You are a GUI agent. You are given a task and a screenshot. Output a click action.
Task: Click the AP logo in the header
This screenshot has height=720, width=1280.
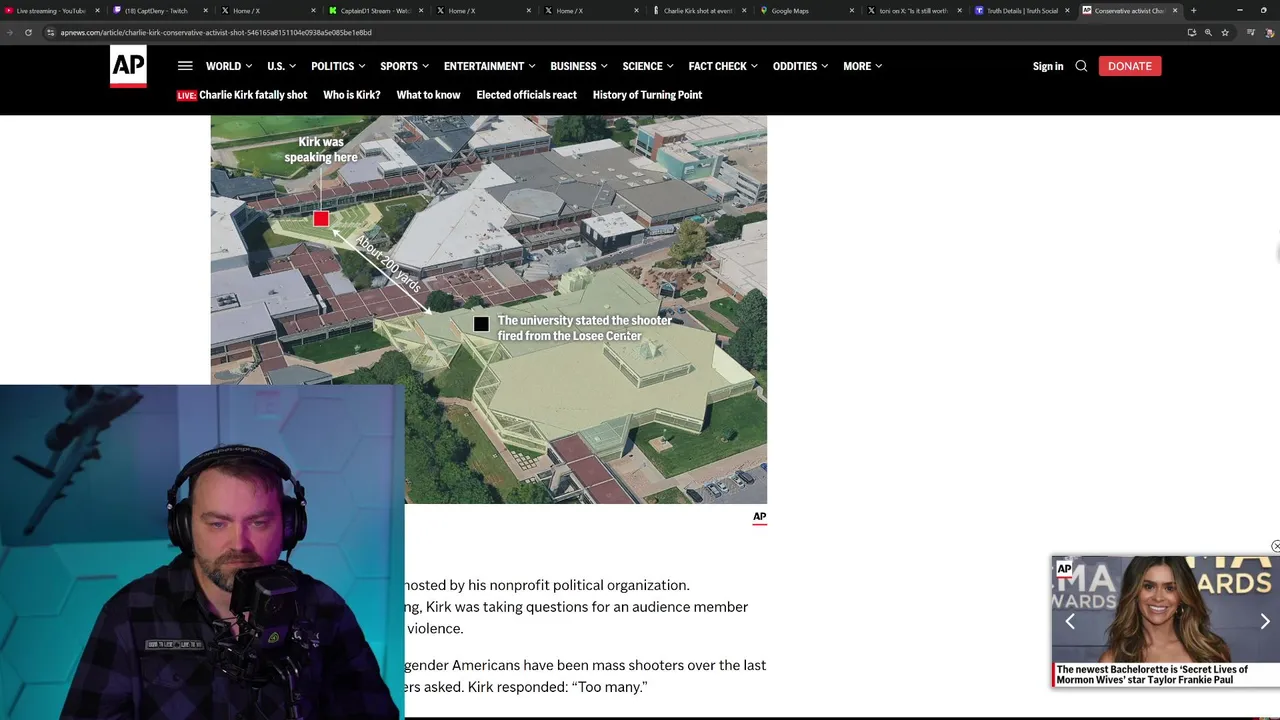(x=128, y=66)
